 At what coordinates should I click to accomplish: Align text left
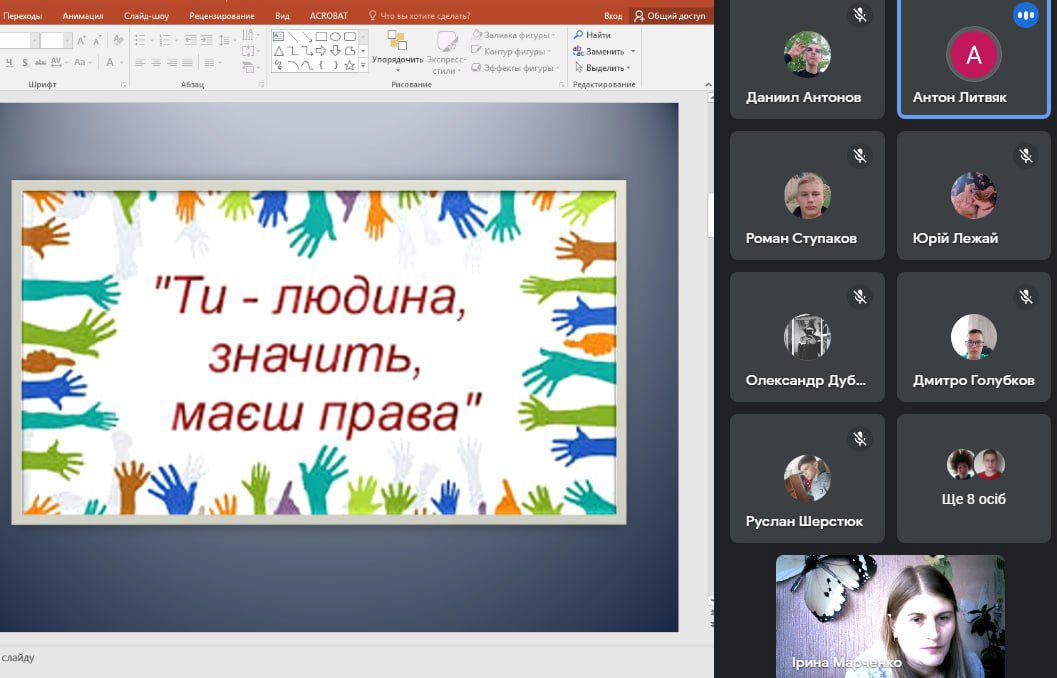(140, 63)
